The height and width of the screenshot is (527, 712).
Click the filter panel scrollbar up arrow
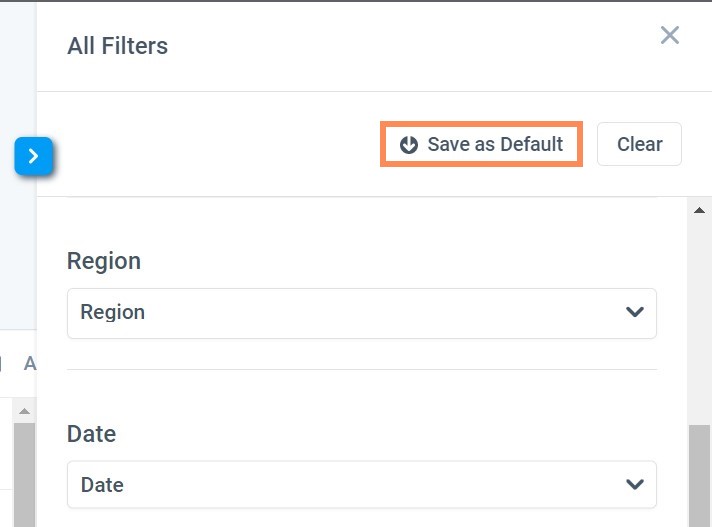[699, 210]
